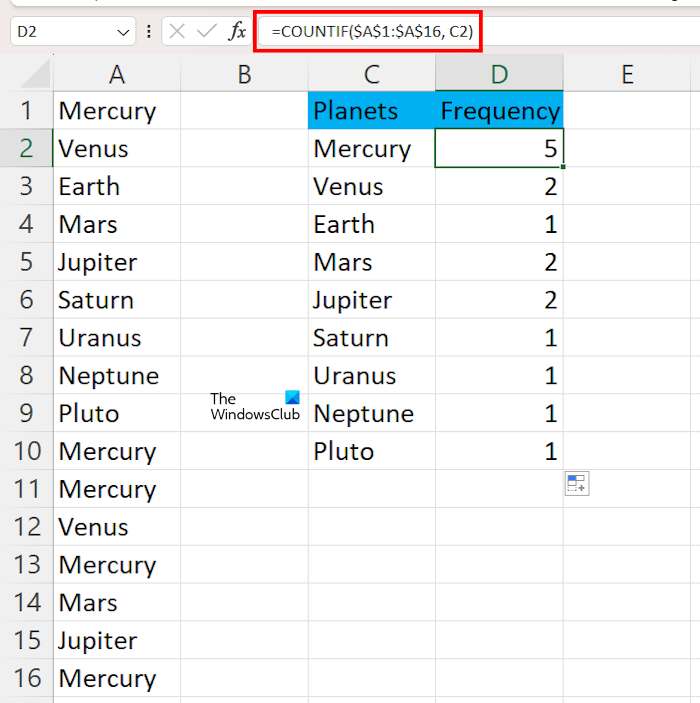Select the blue Planets header cell
700x703 pixels.
(372, 111)
